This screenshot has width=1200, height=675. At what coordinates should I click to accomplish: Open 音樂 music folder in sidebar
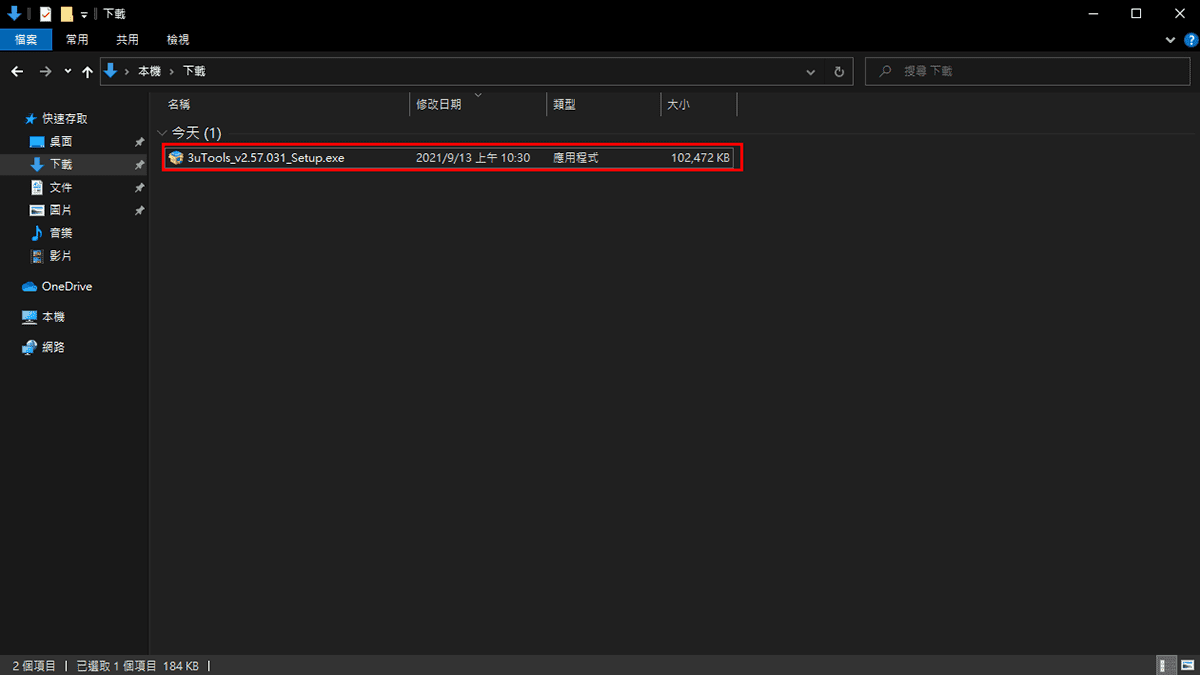(x=60, y=233)
